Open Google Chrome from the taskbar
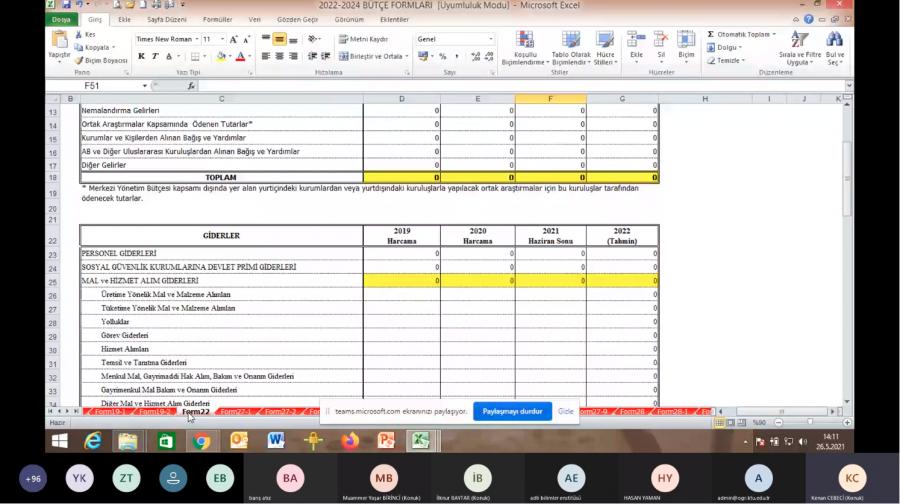This screenshot has width=900, height=504. point(202,440)
